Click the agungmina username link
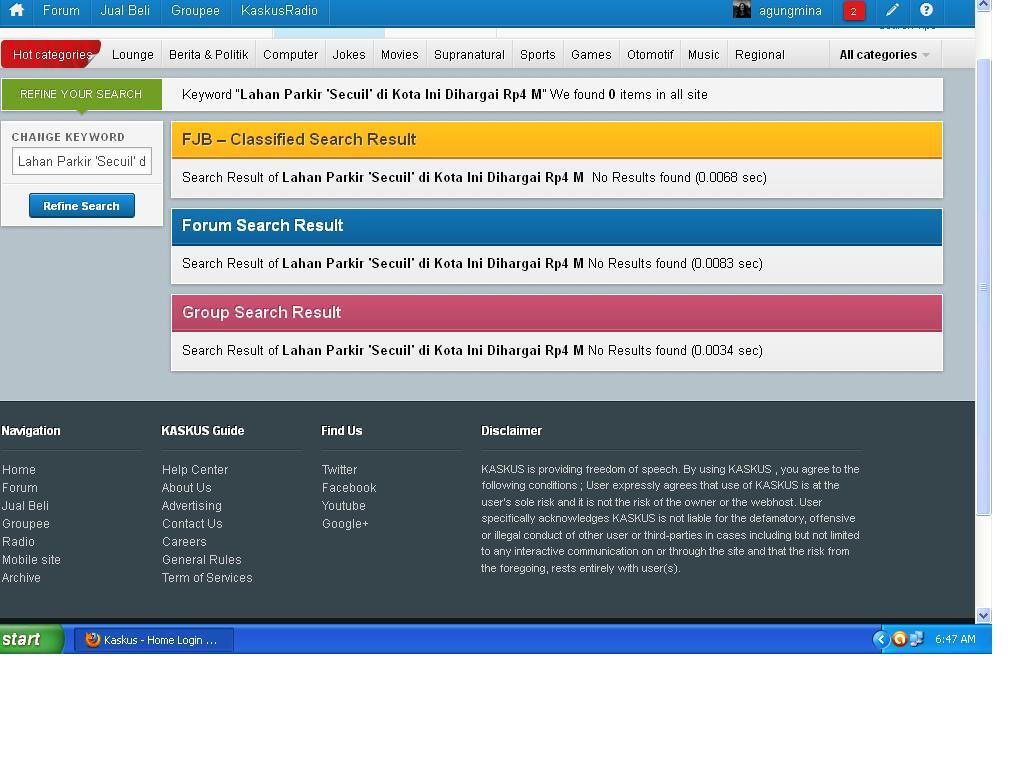1024x768 pixels. (x=790, y=10)
